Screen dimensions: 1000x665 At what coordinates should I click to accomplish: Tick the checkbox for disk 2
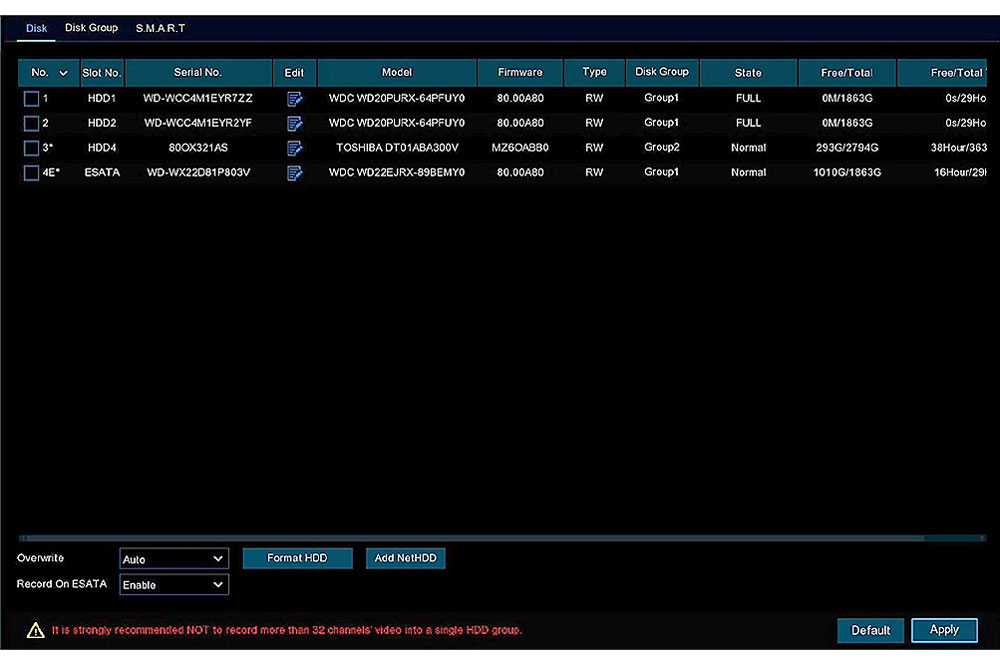pos(31,124)
